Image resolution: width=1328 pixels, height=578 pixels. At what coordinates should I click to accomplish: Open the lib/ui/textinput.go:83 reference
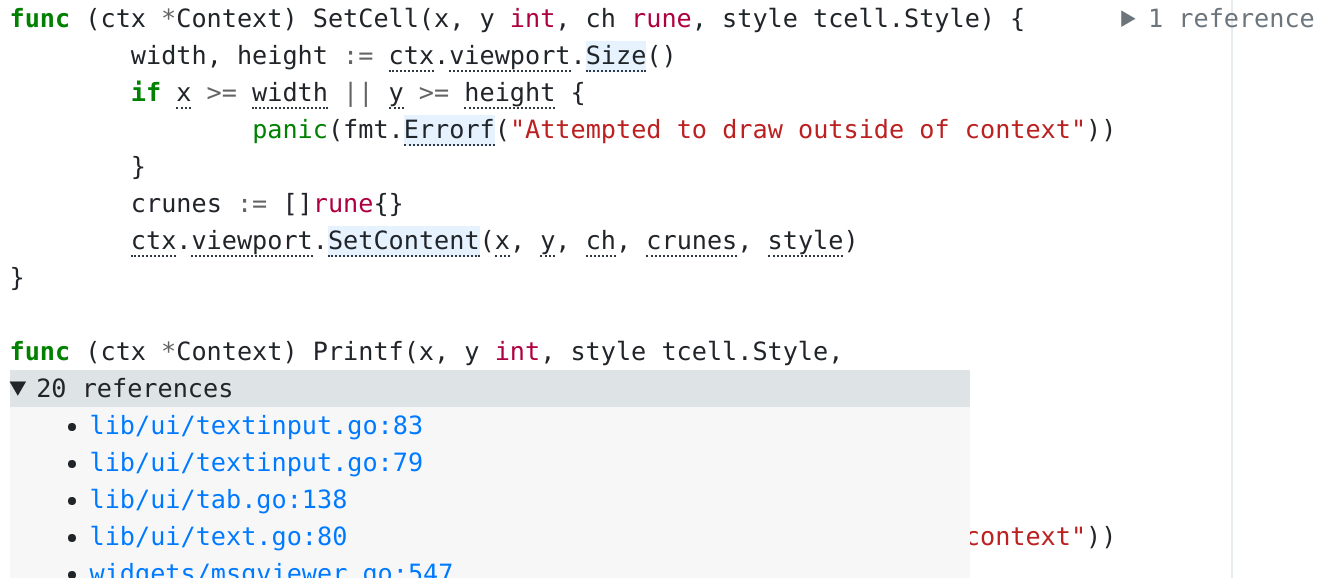[x=256, y=426]
